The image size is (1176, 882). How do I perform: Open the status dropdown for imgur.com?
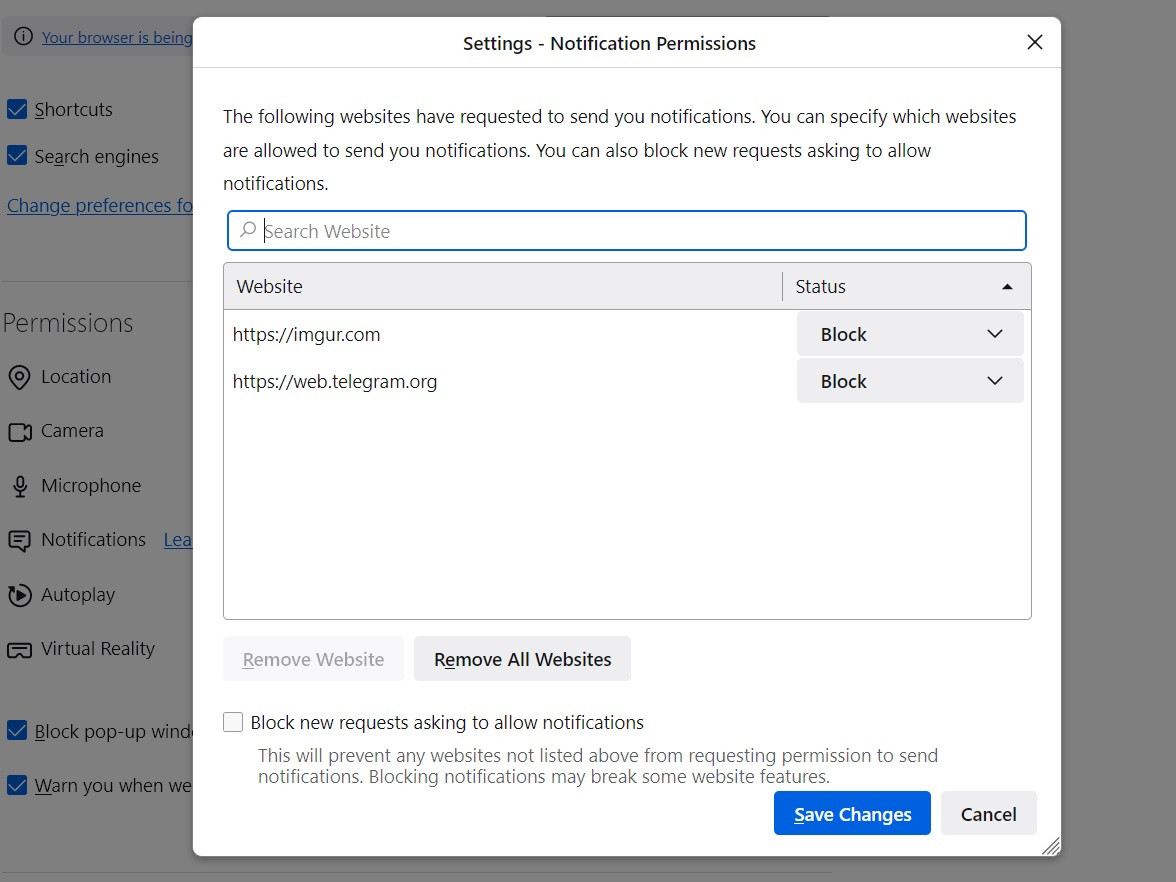909,334
